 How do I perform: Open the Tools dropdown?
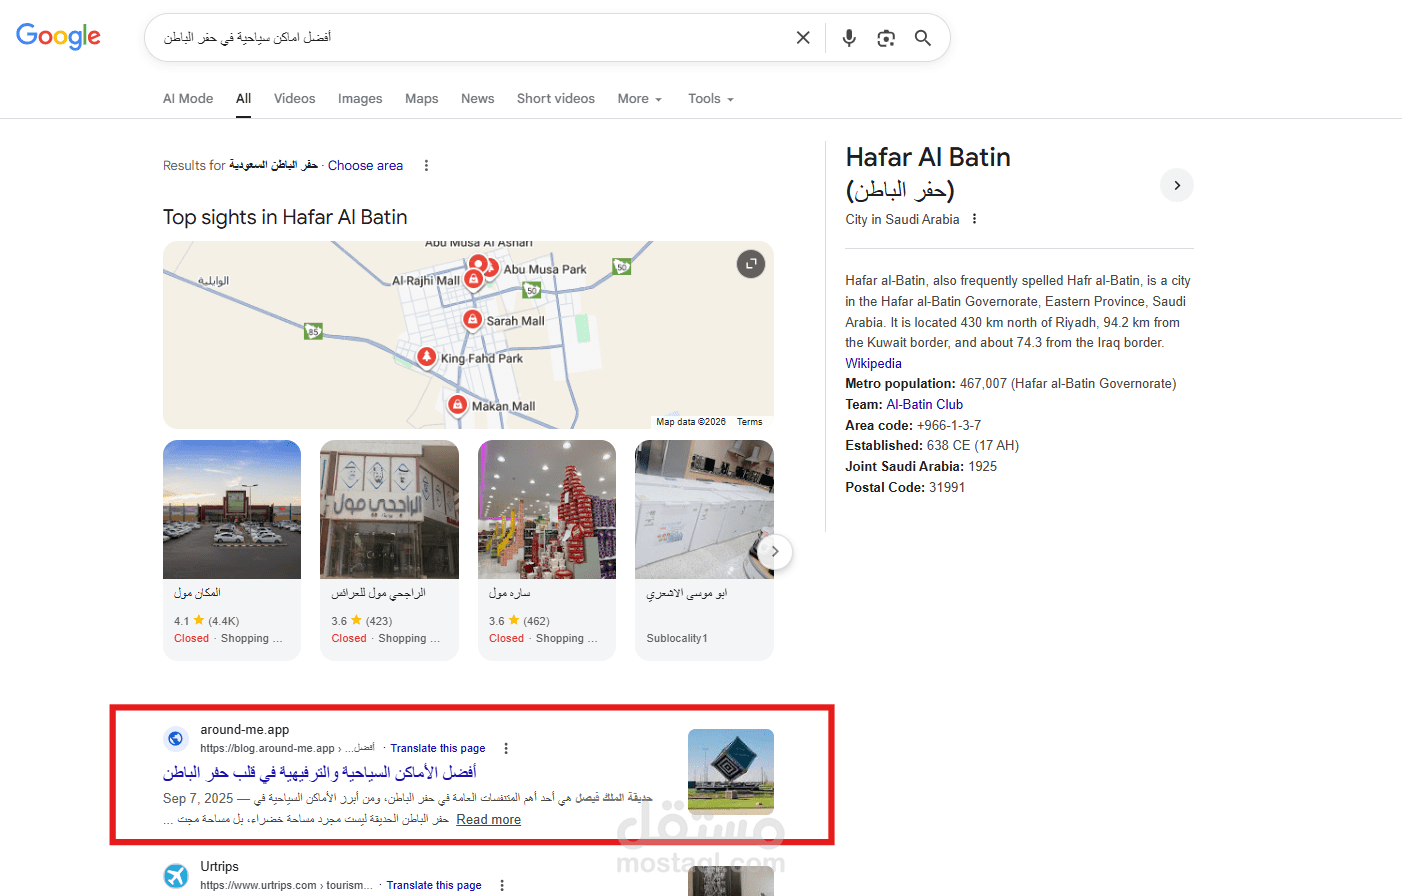point(710,99)
